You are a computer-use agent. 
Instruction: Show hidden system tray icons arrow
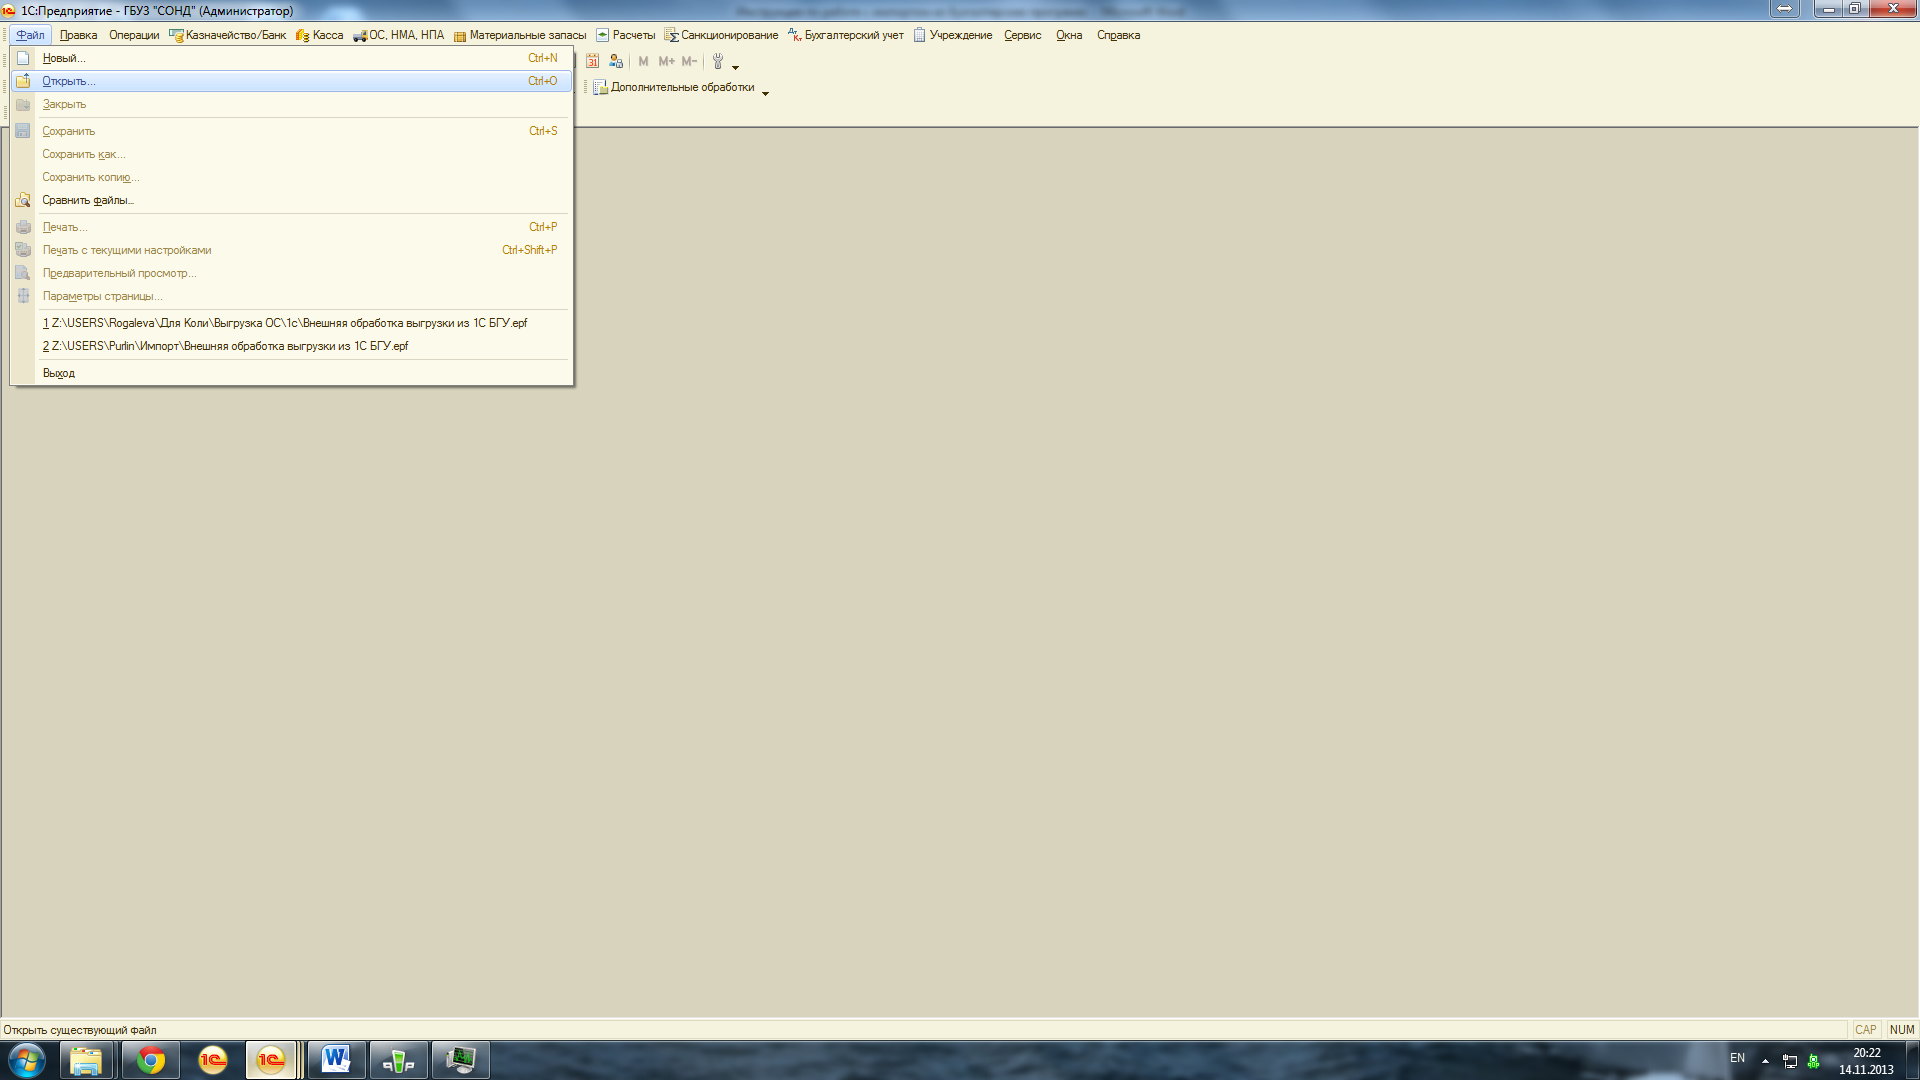pyautogui.click(x=1765, y=1060)
